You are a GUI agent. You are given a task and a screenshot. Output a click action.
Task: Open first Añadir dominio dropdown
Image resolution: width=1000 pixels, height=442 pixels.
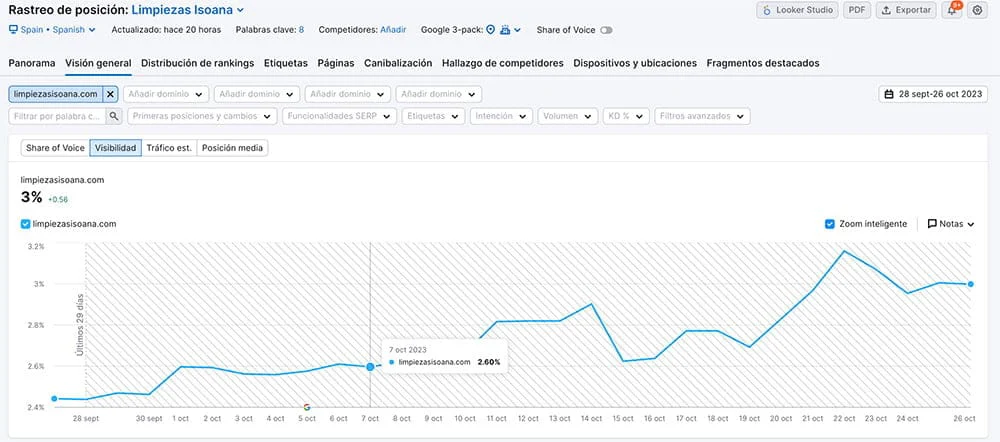166,94
